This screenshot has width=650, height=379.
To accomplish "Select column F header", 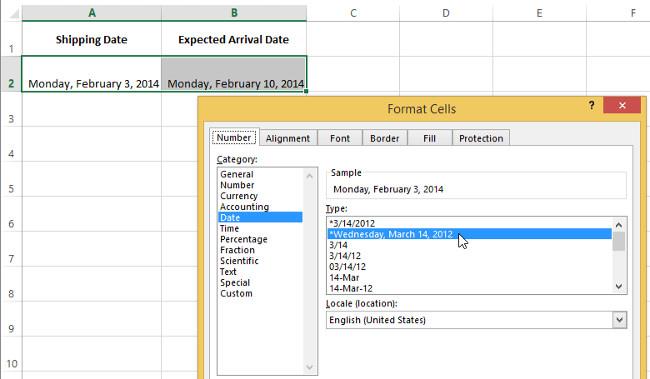I will 618,13.
